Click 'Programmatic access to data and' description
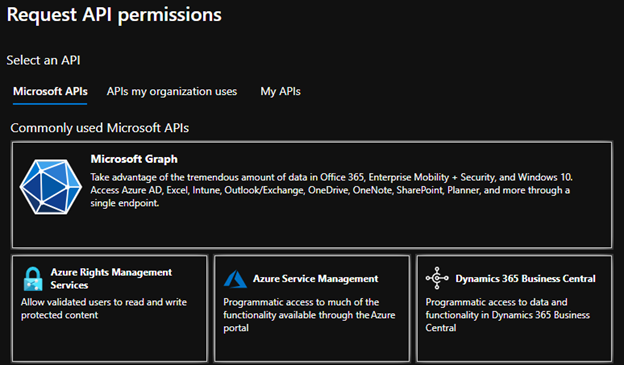The height and width of the screenshot is (365, 624). tap(508, 315)
